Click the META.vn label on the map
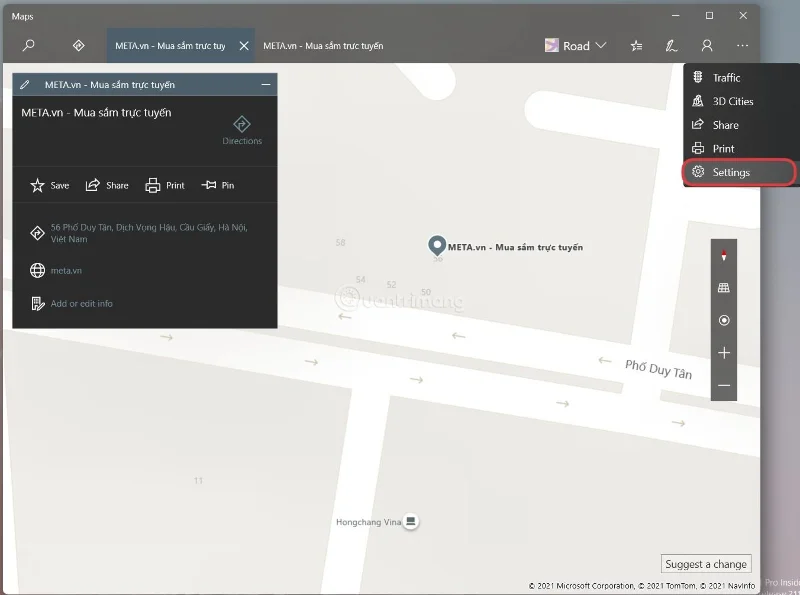Image resolution: width=800 pixels, height=595 pixels. (515, 247)
